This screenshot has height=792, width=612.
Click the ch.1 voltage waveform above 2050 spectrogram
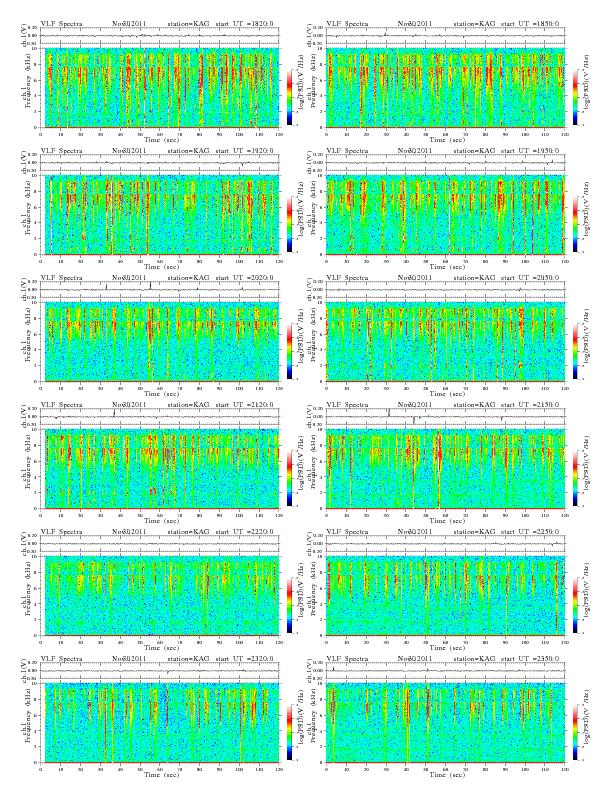445,290
